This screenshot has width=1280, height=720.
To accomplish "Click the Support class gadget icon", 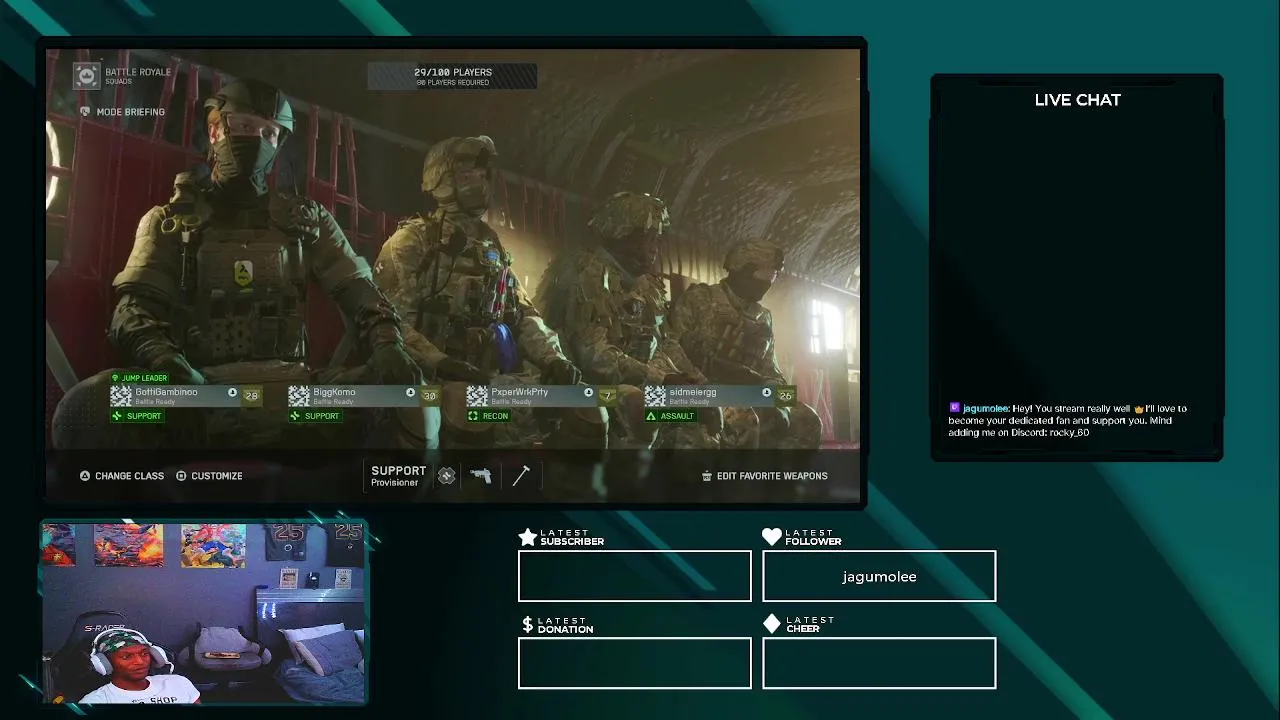I will coord(447,476).
